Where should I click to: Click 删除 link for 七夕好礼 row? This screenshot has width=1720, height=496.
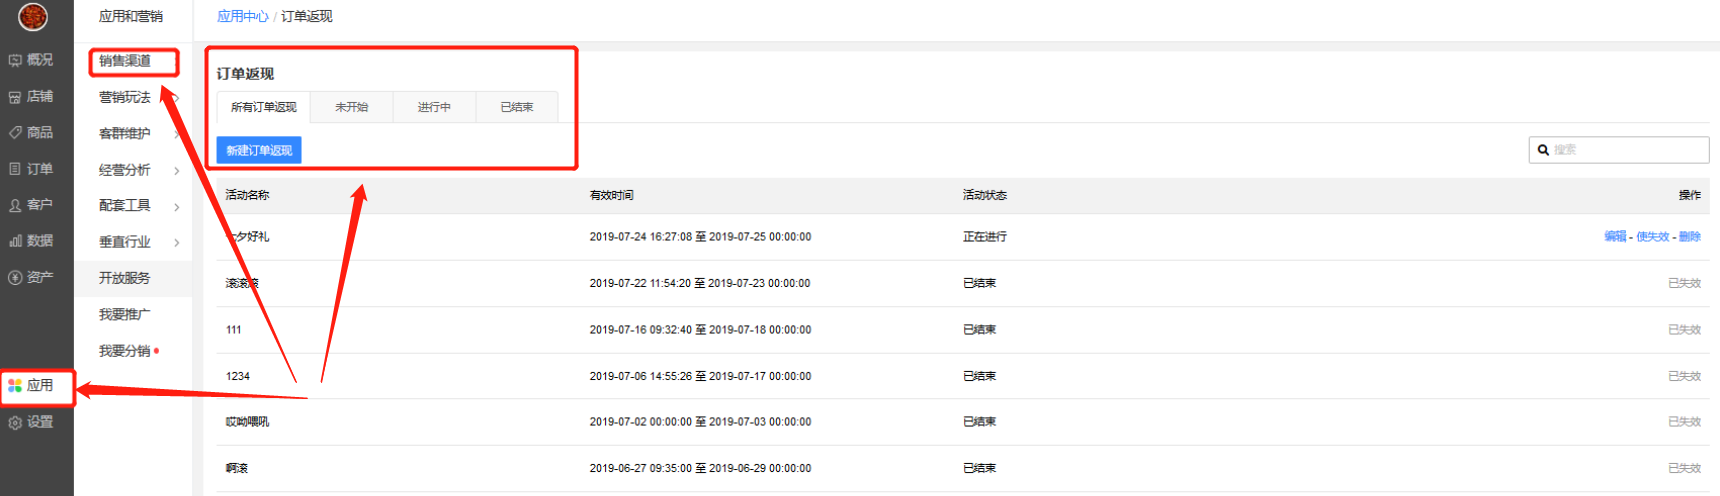coord(1690,237)
